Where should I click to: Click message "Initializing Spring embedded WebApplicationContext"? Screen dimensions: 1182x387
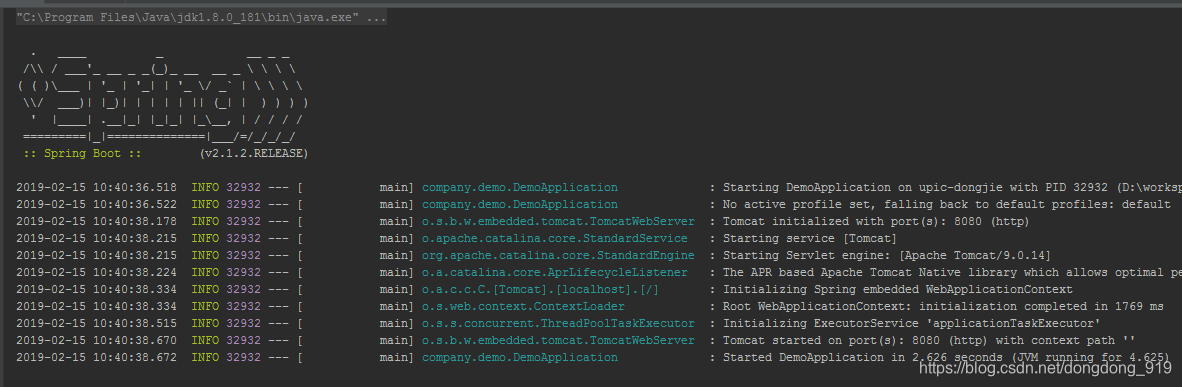[x=897, y=289]
